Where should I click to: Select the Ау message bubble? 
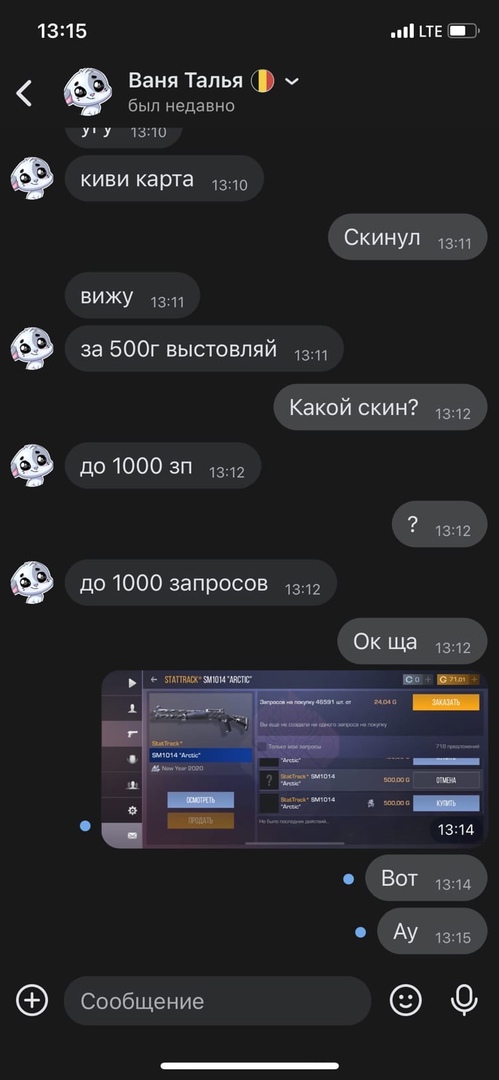pyautogui.click(x=432, y=931)
